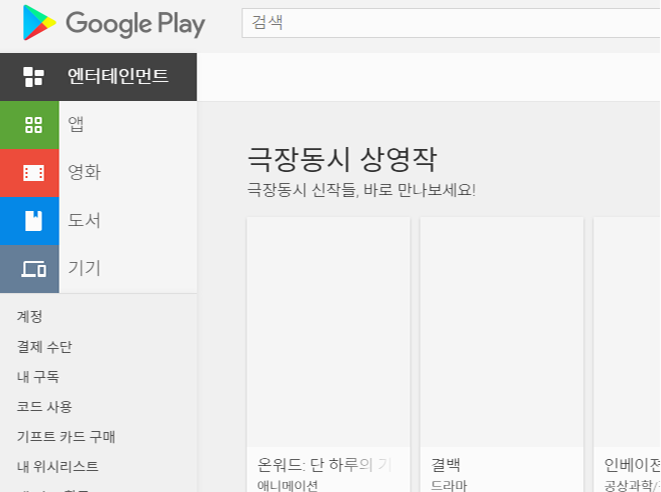Go to the 앱 section
661x492 pixels.
point(76,124)
